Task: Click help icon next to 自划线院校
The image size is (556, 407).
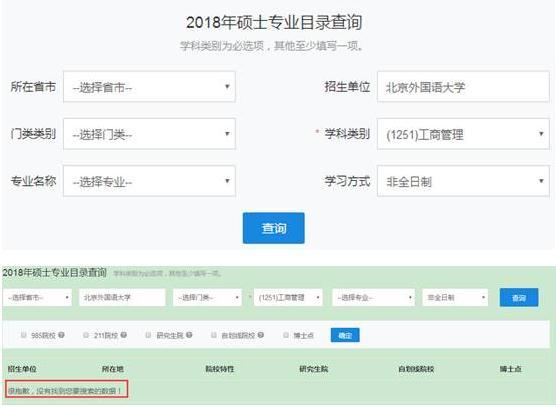Action: pos(261,335)
